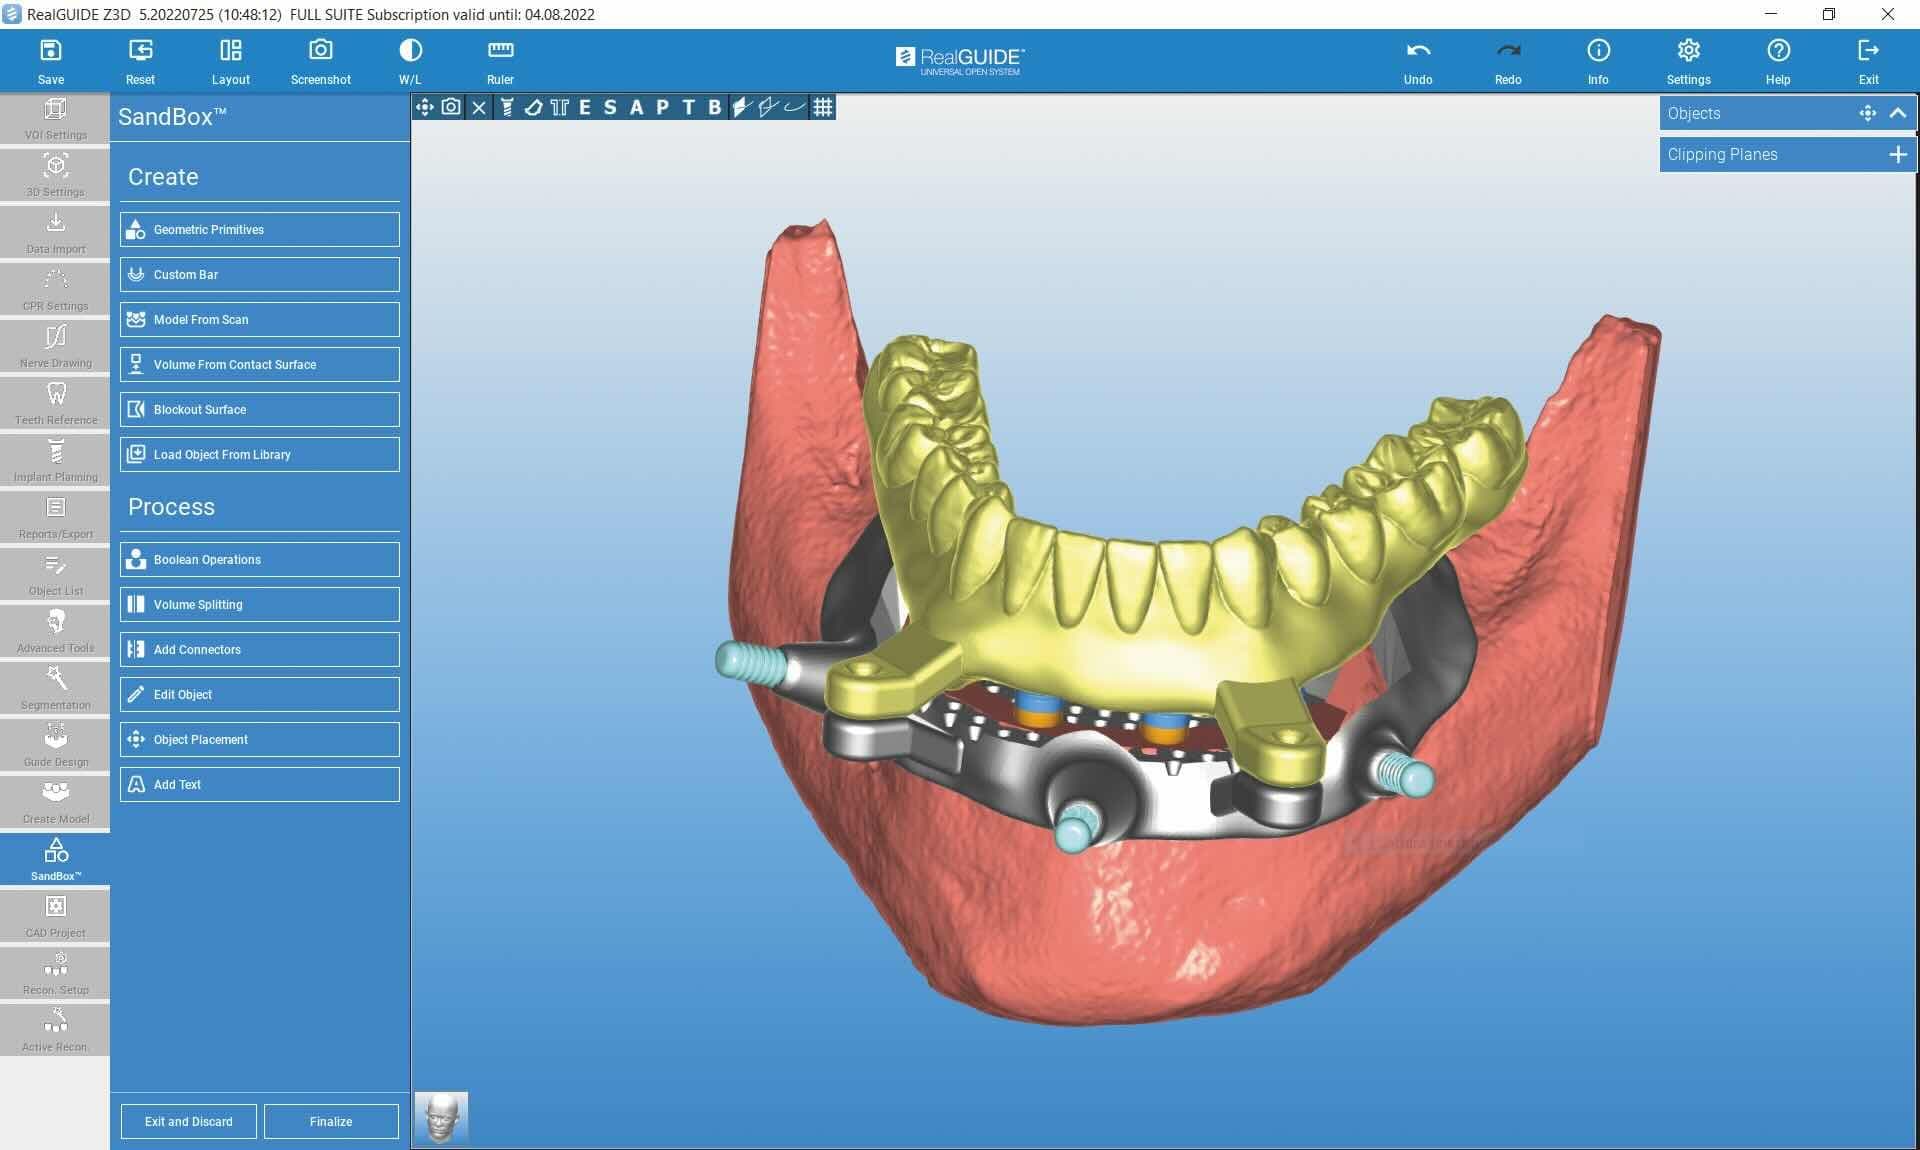This screenshot has width=1920, height=1150.
Task: Click the head orientation thumbnail
Action: 441,1117
